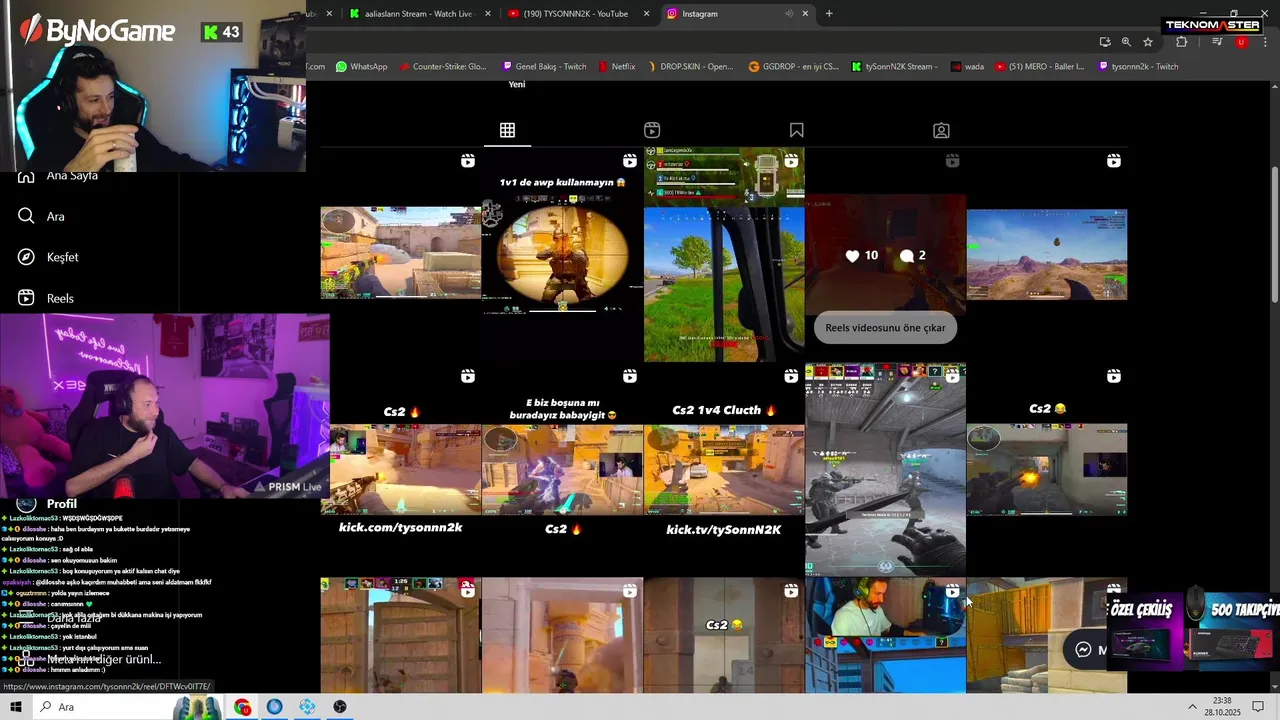Open the reel showing 10 likes overlay
Screen dimensions: 1280x720
click(x=885, y=254)
